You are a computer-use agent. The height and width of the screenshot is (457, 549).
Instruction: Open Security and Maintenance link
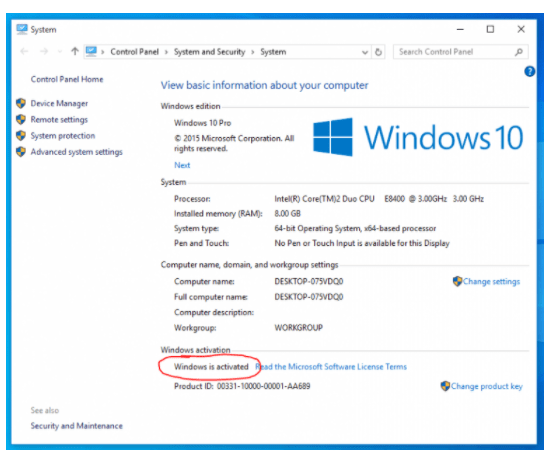76,426
